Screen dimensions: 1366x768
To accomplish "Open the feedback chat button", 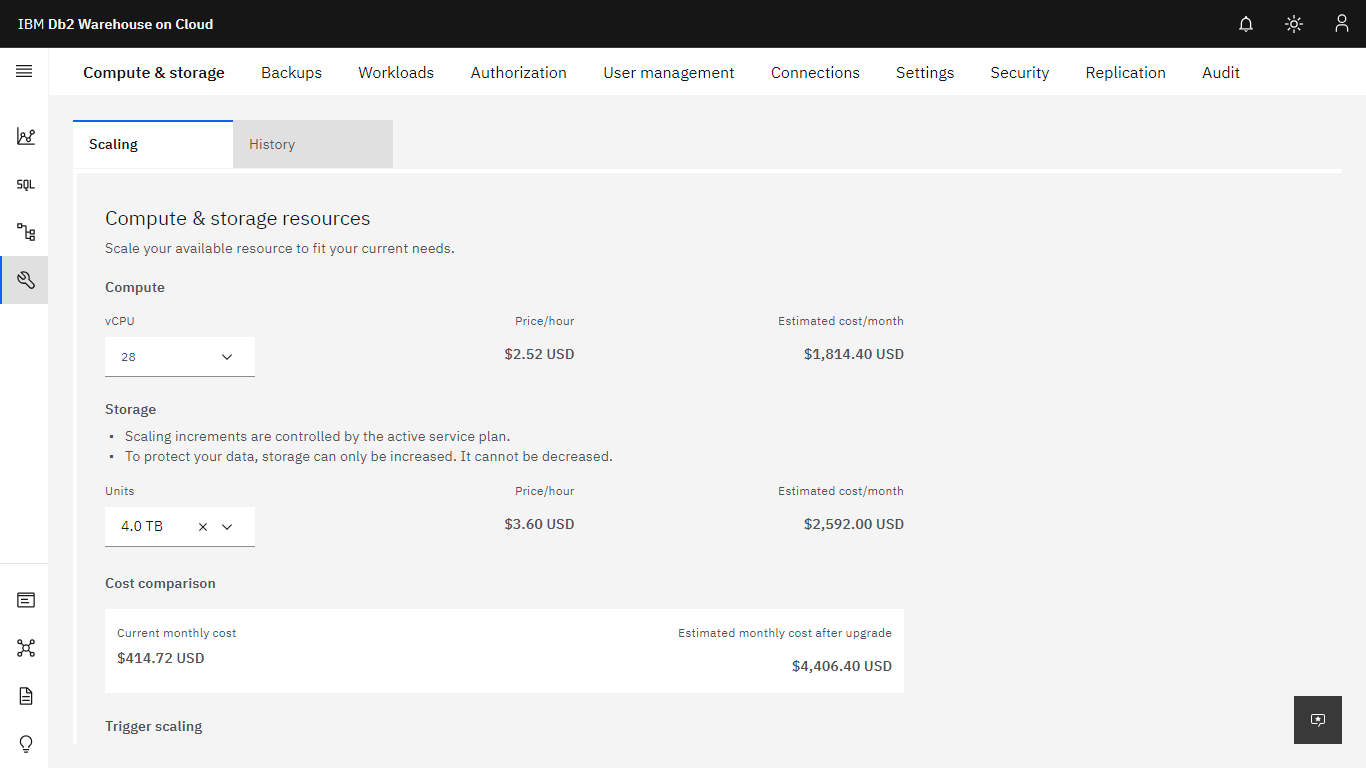I will point(1318,720).
